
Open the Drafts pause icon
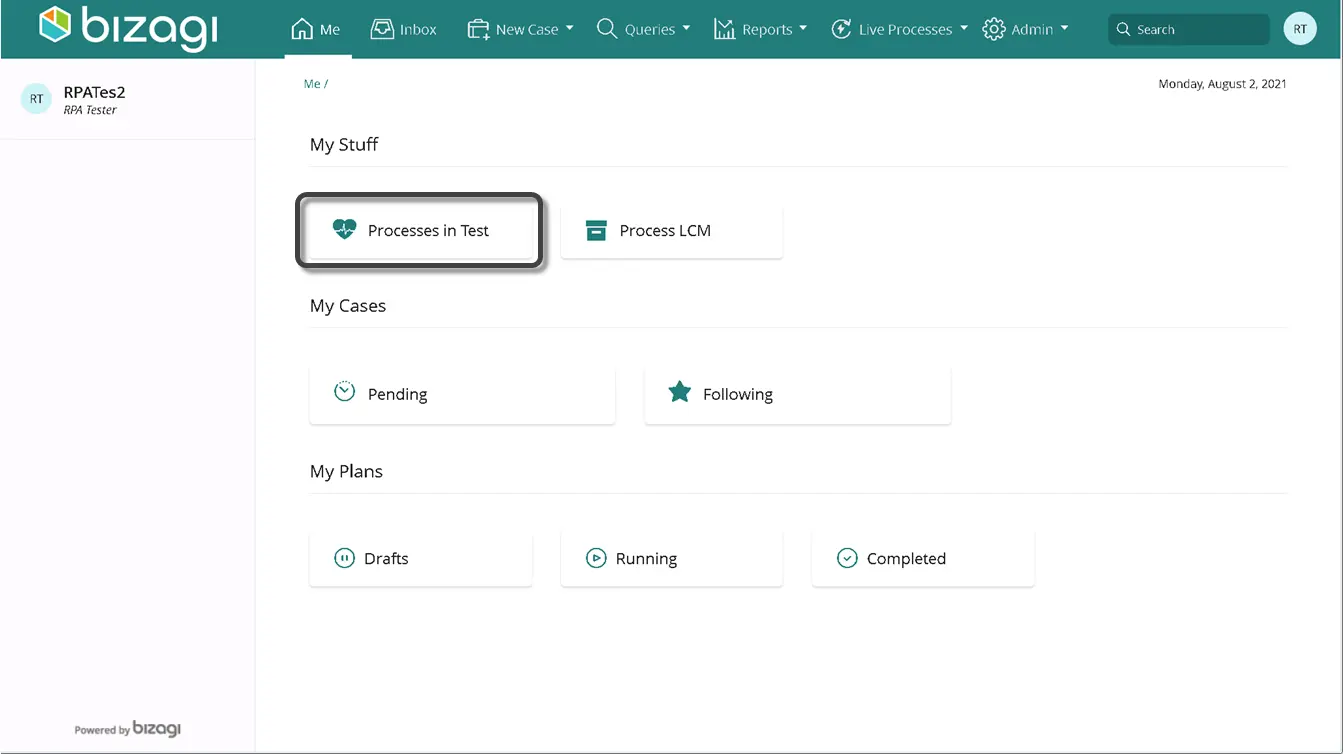pyautogui.click(x=344, y=558)
